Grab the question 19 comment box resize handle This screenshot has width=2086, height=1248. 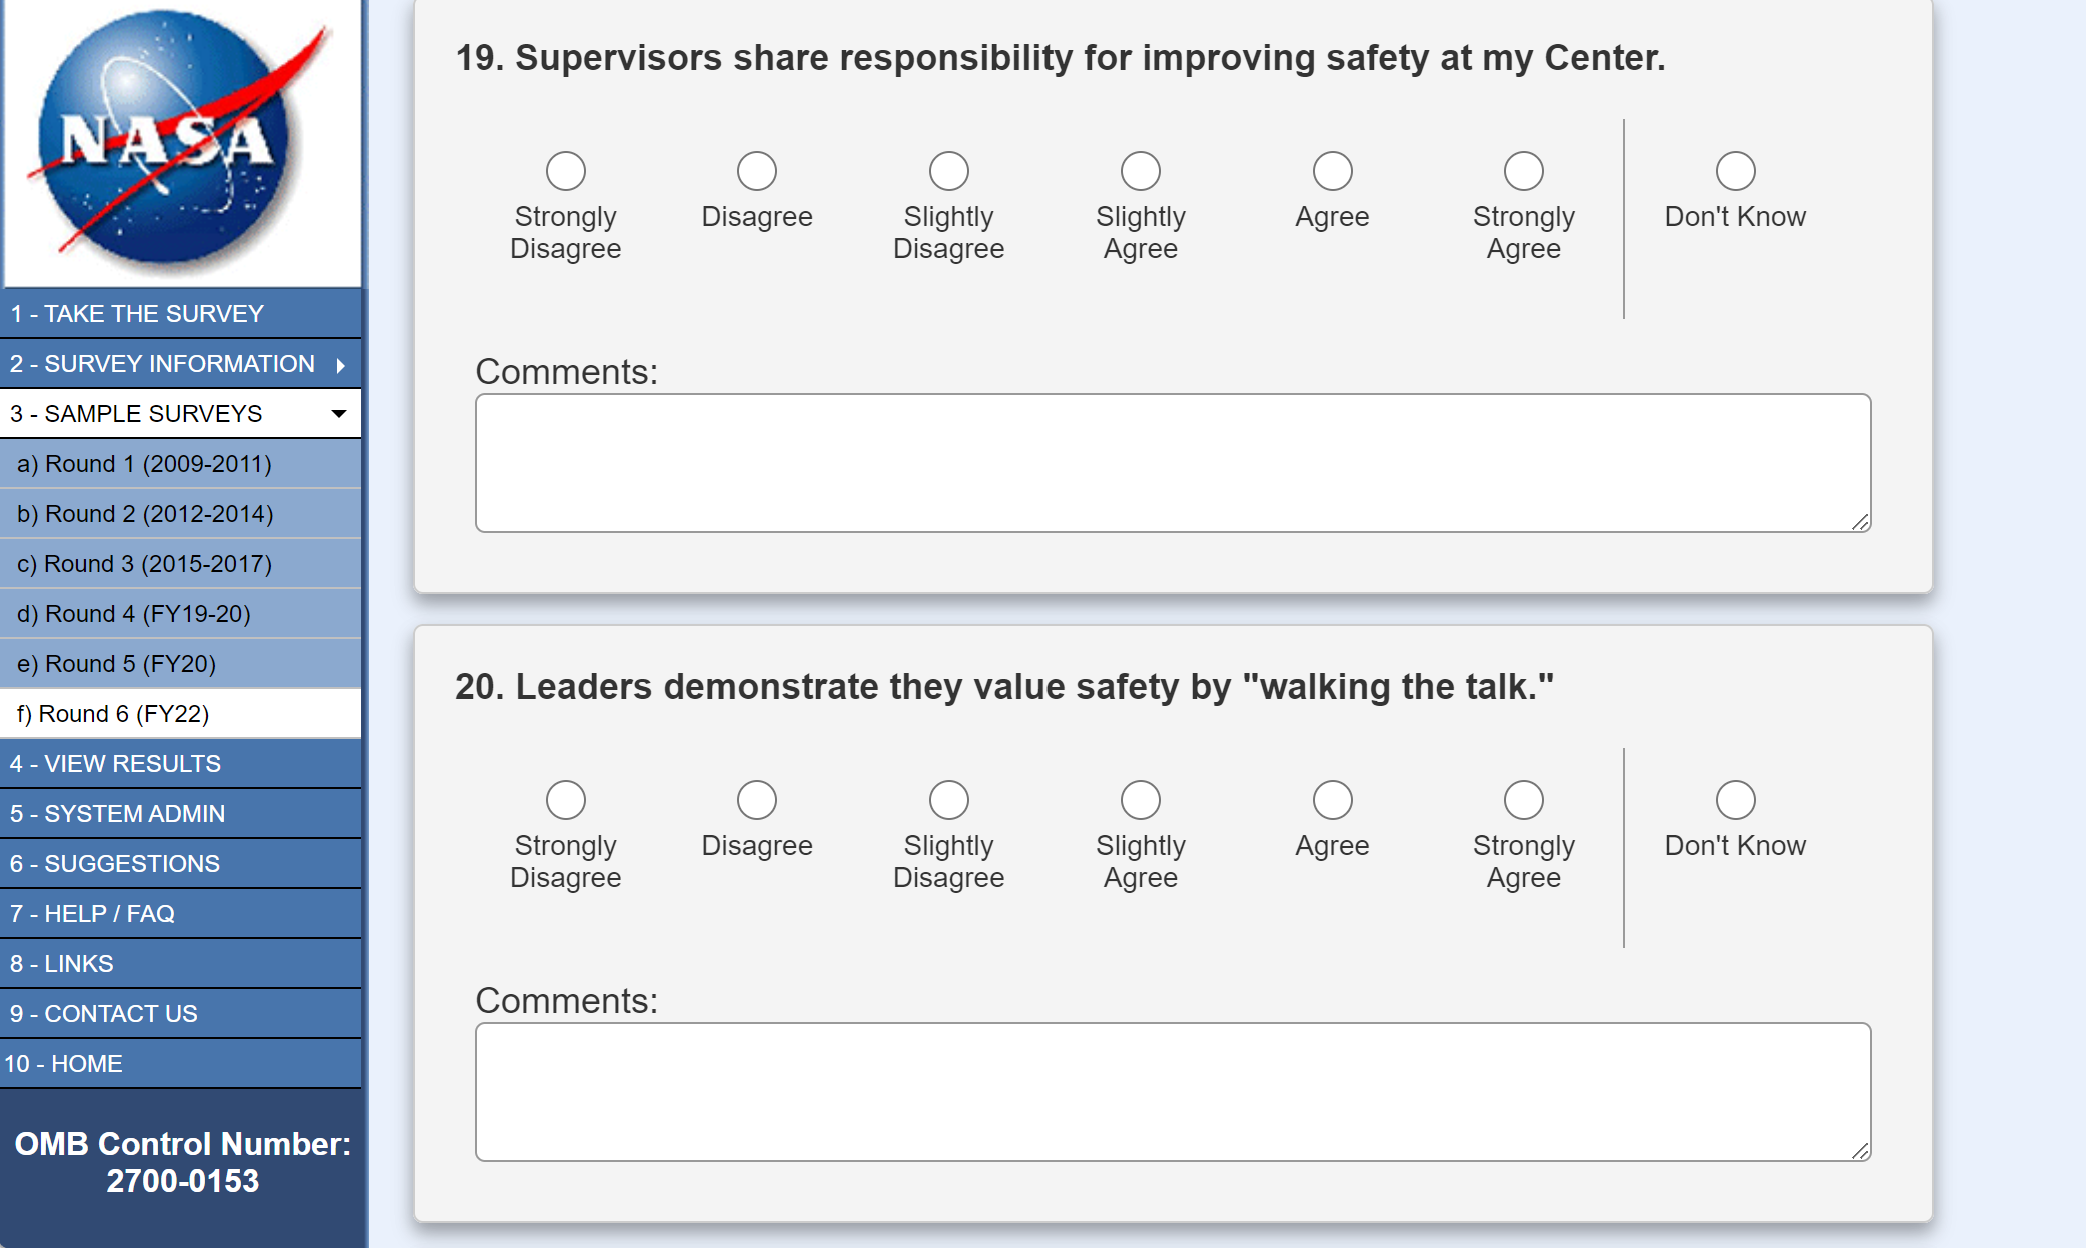[x=1860, y=522]
